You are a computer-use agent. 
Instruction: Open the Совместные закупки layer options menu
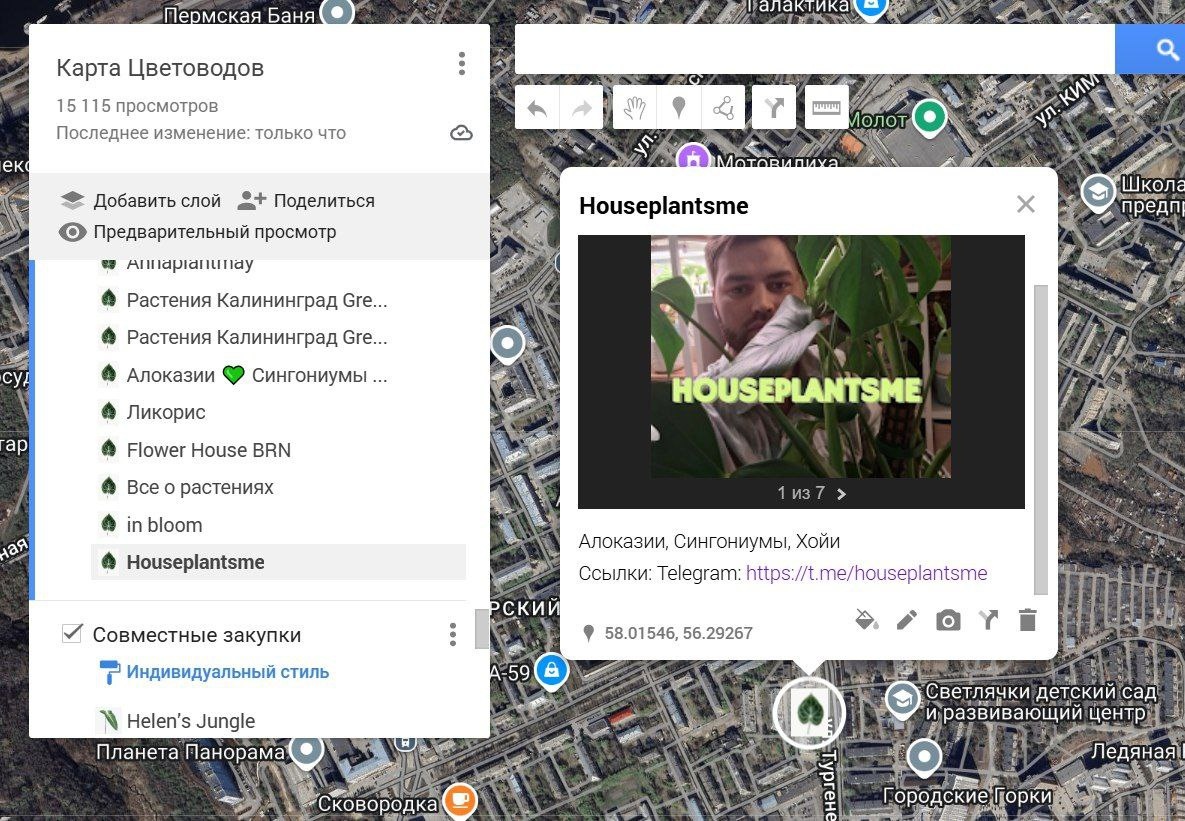click(453, 634)
